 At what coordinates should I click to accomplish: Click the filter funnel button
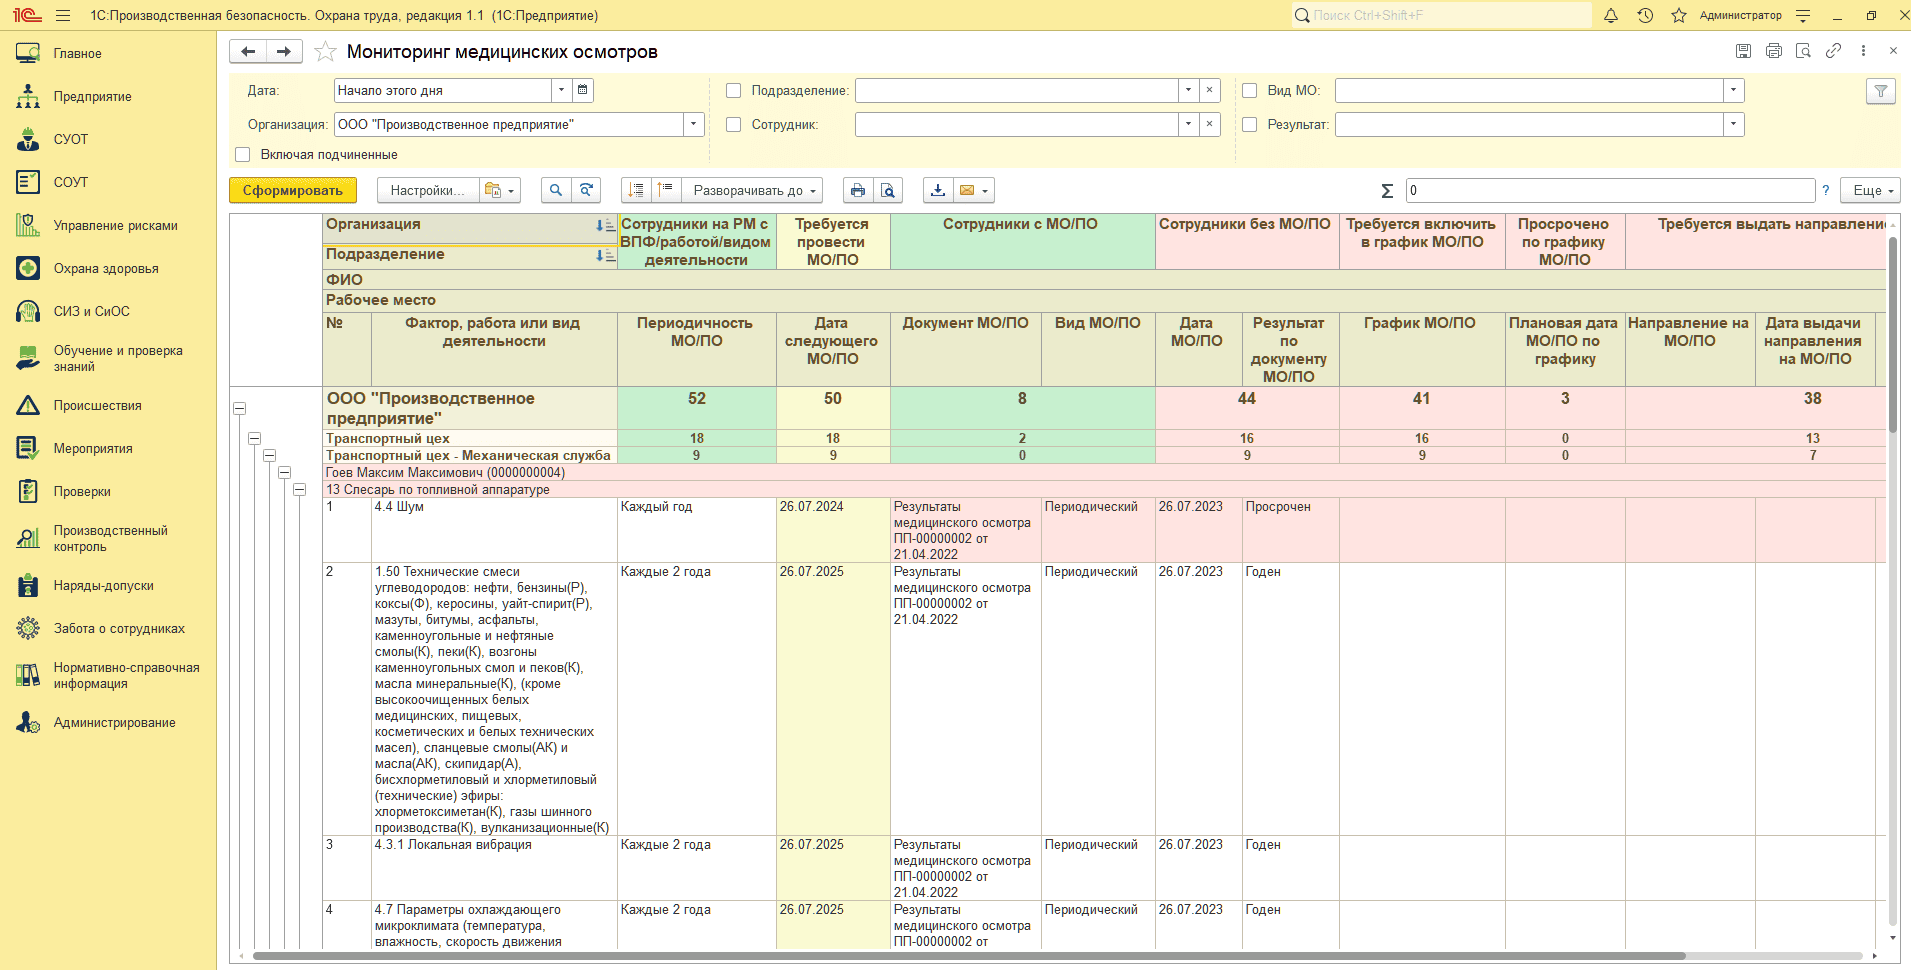(x=1881, y=91)
